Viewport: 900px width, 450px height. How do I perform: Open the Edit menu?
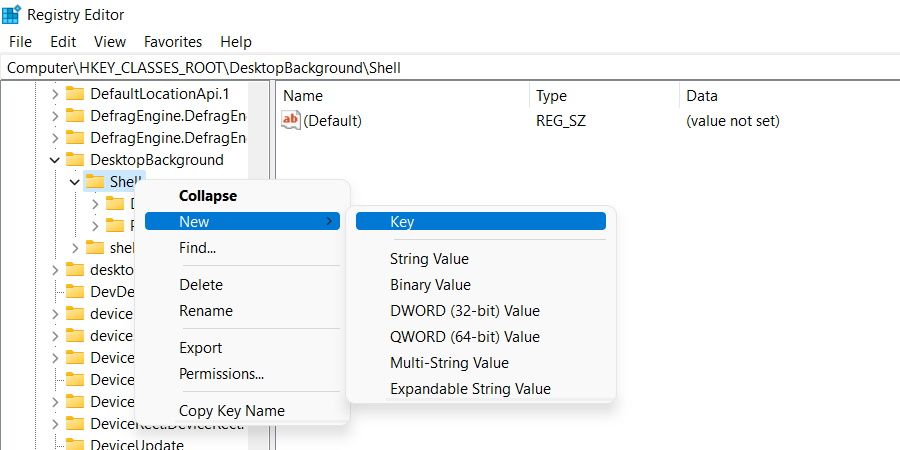63,42
